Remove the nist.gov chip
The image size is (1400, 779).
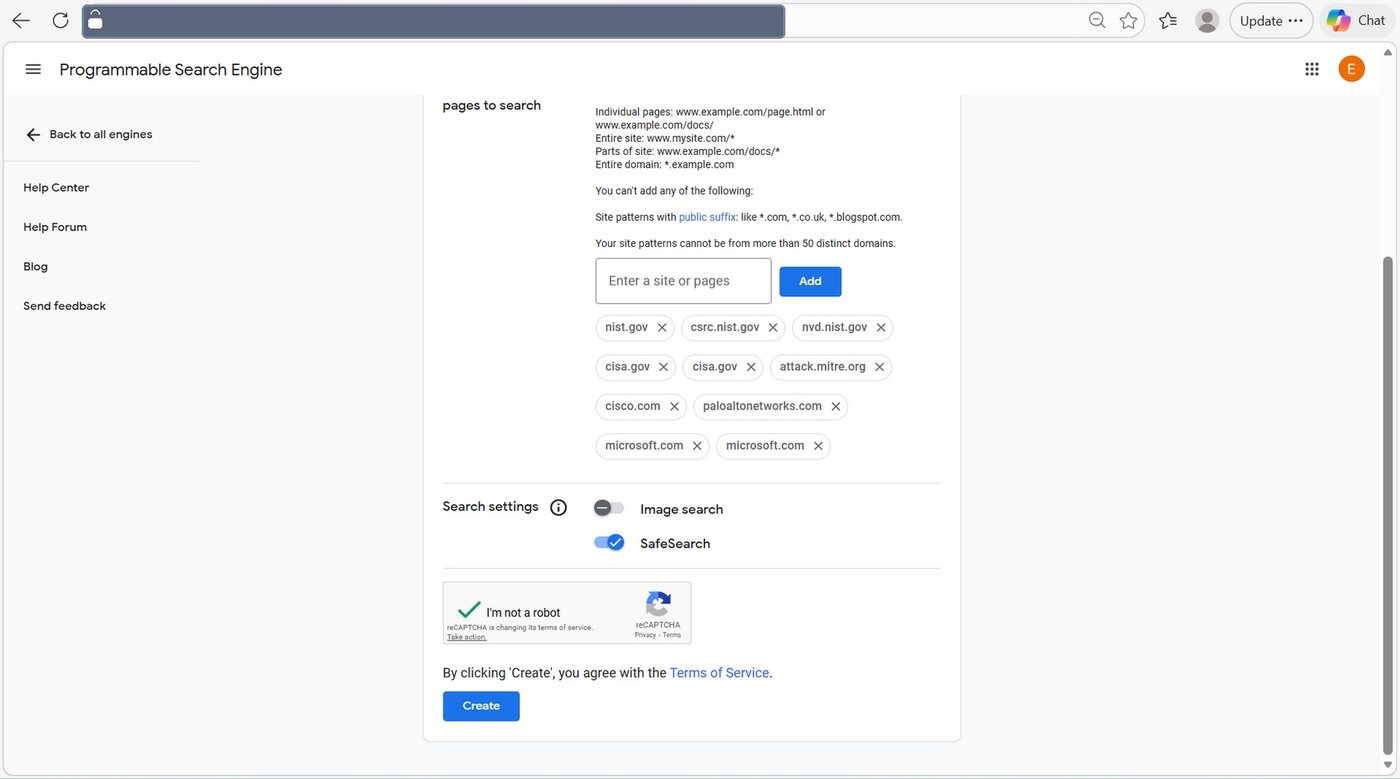662,327
